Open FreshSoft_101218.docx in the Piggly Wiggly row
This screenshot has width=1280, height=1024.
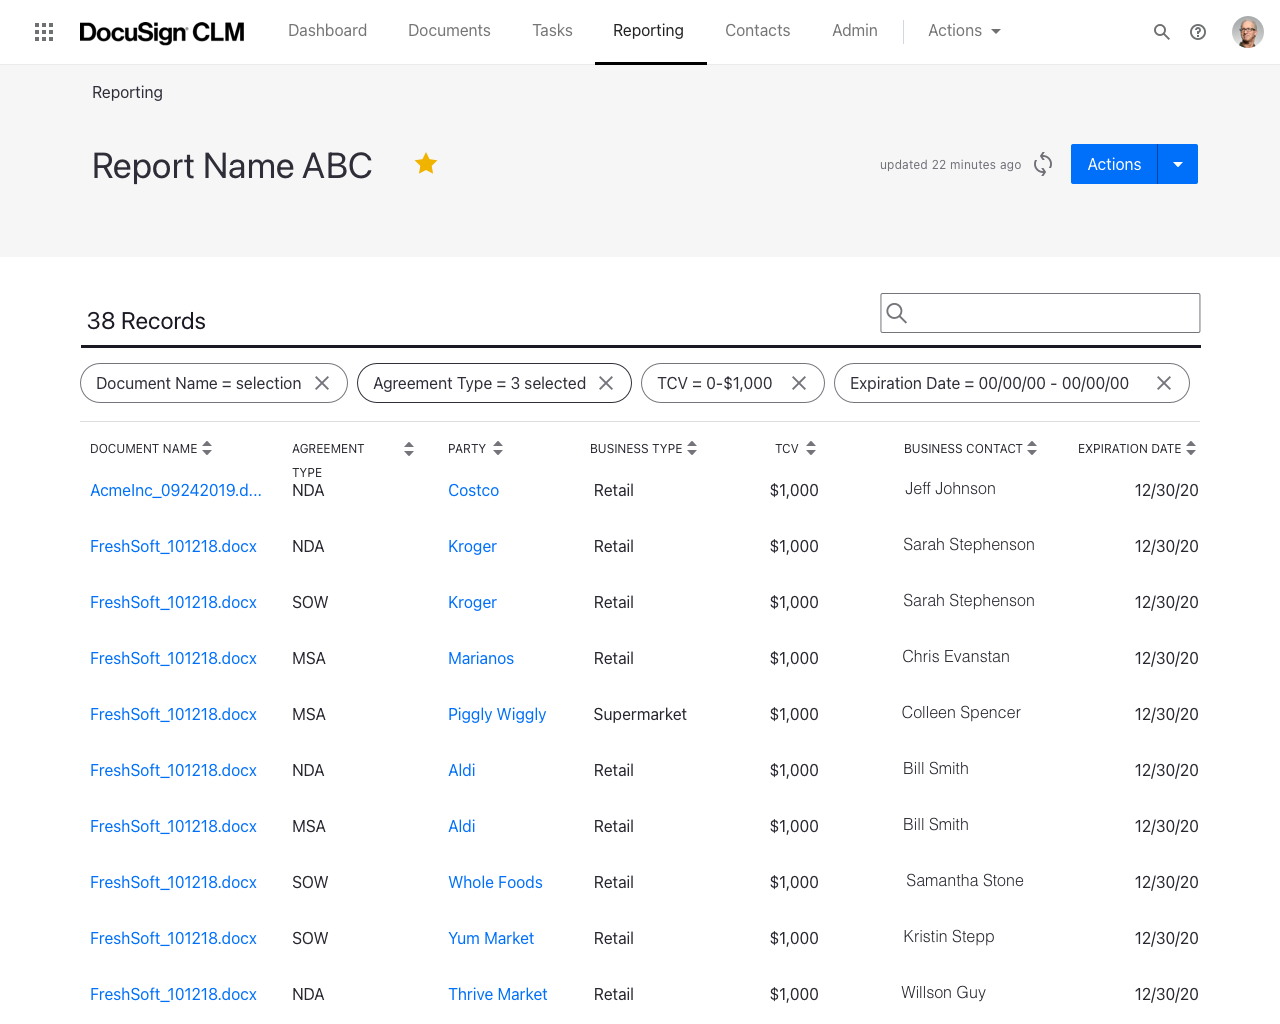[173, 714]
